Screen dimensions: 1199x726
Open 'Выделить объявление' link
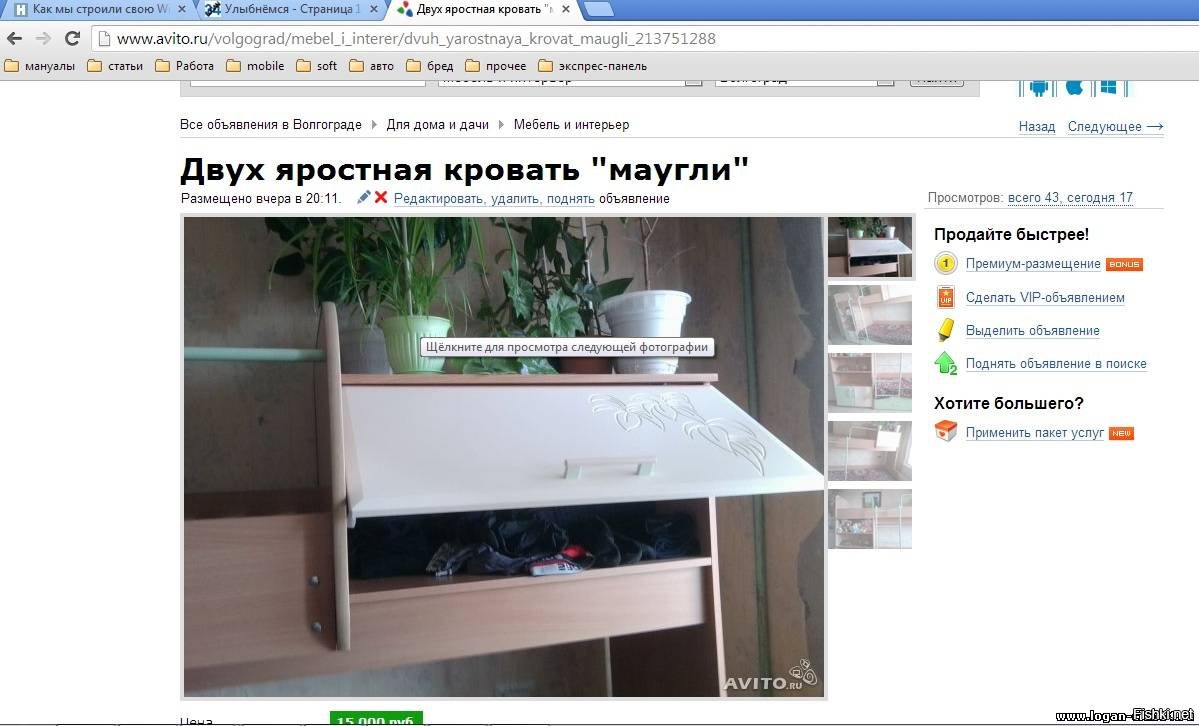coord(1032,330)
